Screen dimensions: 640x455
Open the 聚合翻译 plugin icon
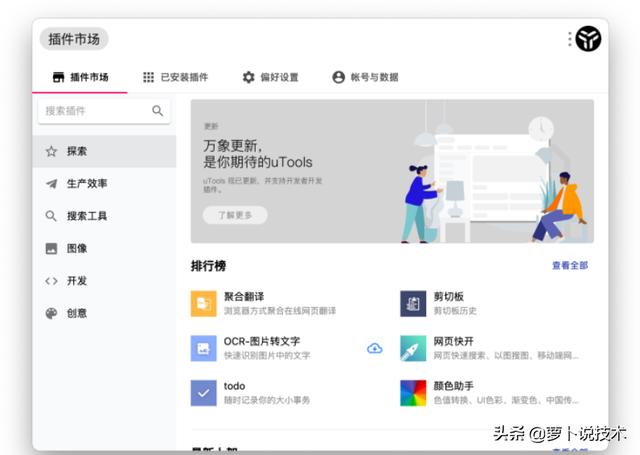pyautogui.click(x=204, y=304)
